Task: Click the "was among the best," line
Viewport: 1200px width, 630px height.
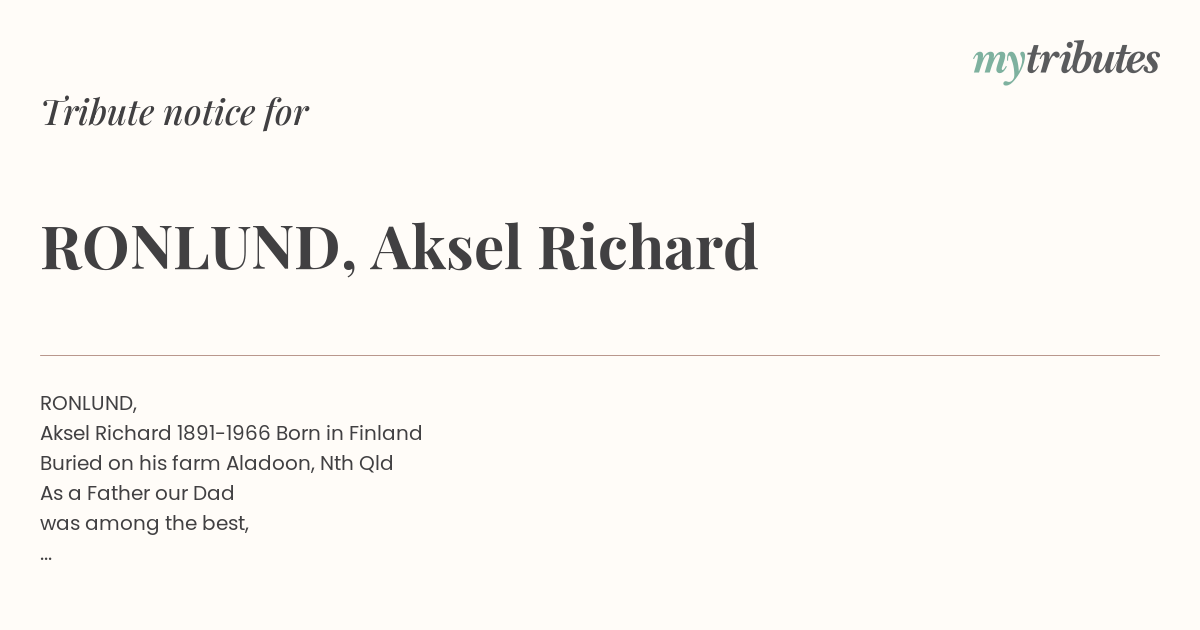Action: (x=144, y=523)
